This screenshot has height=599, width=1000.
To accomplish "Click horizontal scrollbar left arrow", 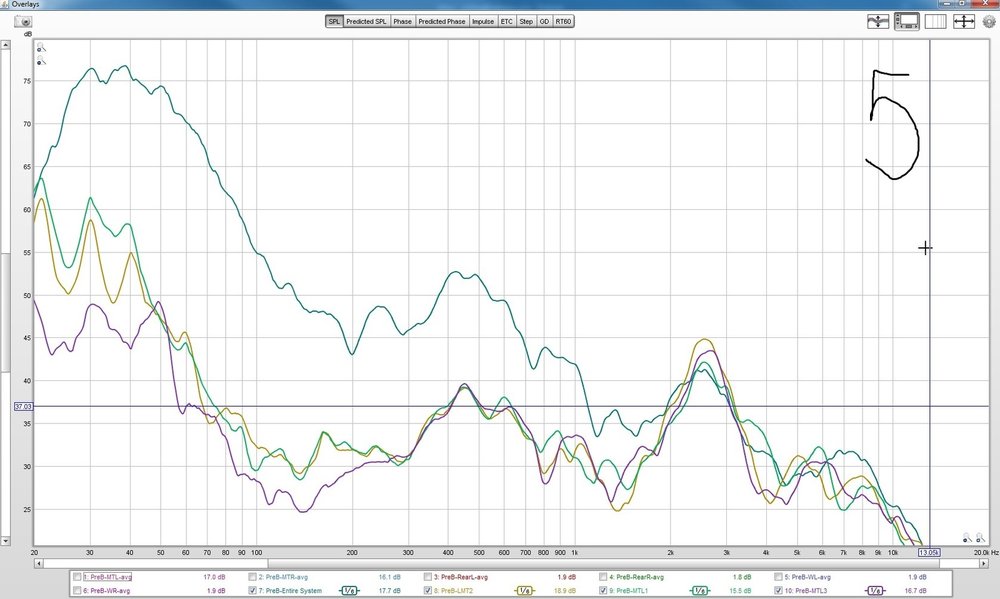I will point(38,563).
